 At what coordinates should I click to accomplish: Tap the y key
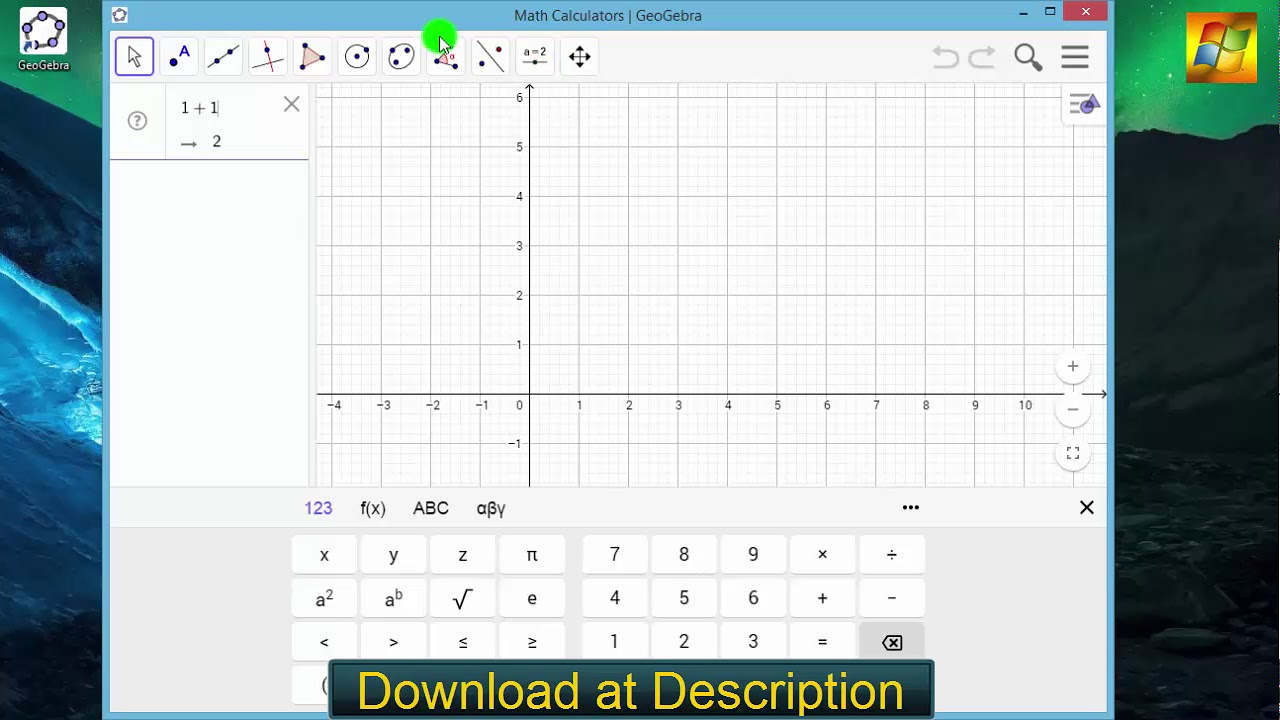(x=393, y=555)
